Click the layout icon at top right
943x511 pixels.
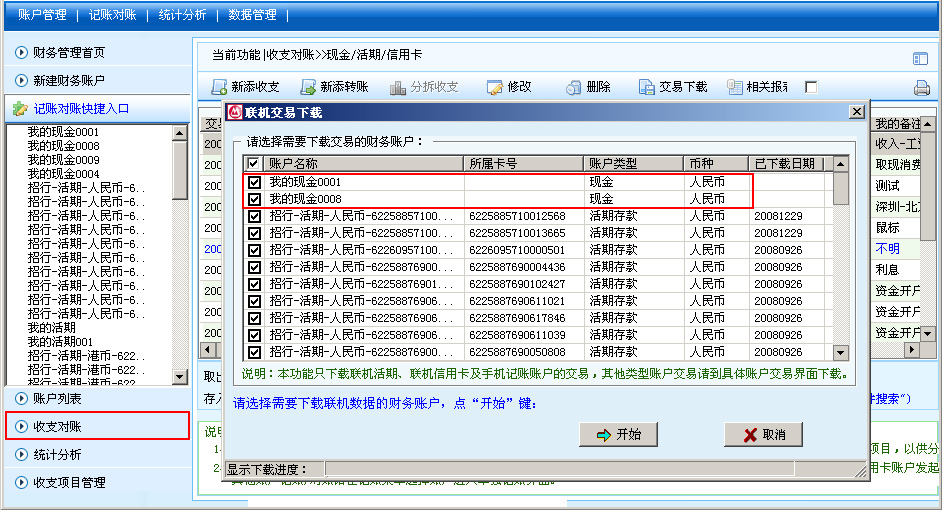[920, 59]
